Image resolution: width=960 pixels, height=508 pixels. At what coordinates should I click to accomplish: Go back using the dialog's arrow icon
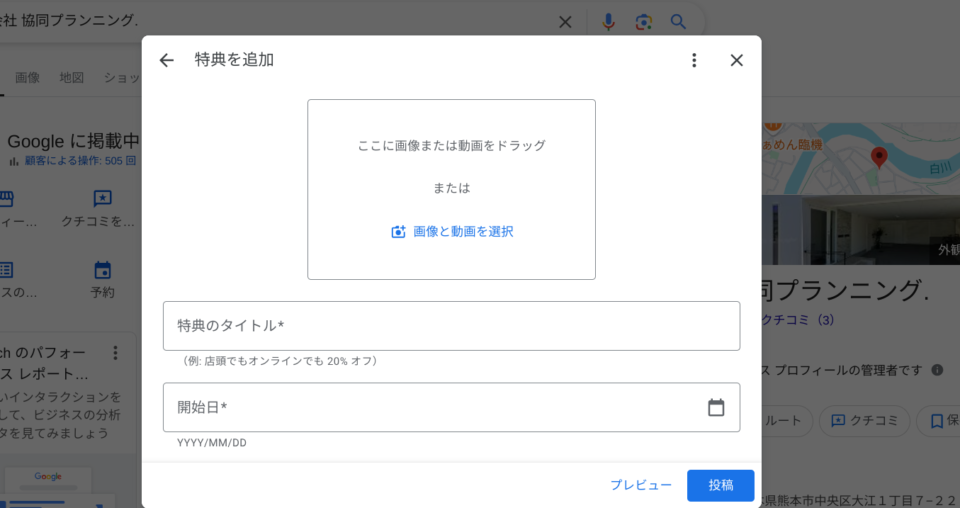(x=167, y=60)
